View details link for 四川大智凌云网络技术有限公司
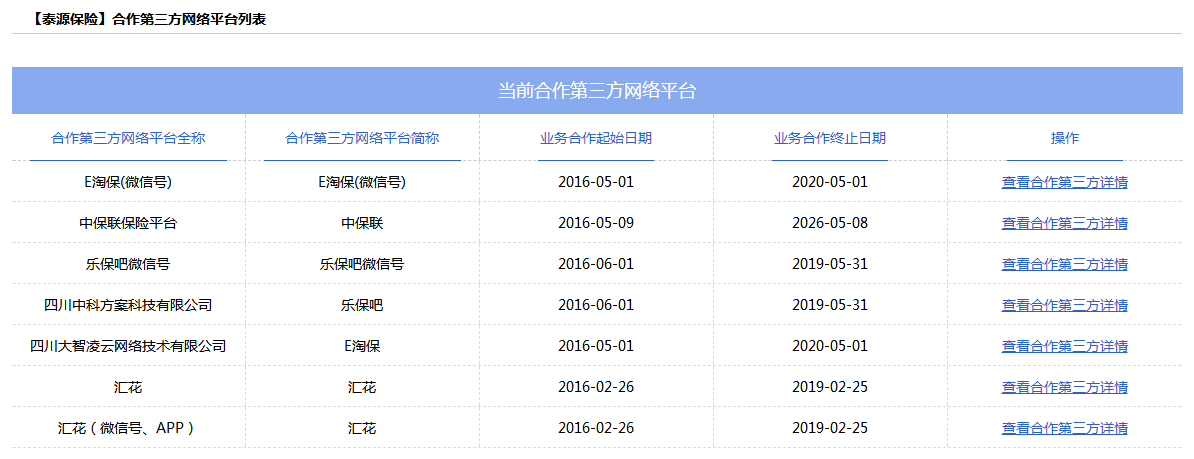Screen dimensions: 1194x459 [x=1064, y=346]
